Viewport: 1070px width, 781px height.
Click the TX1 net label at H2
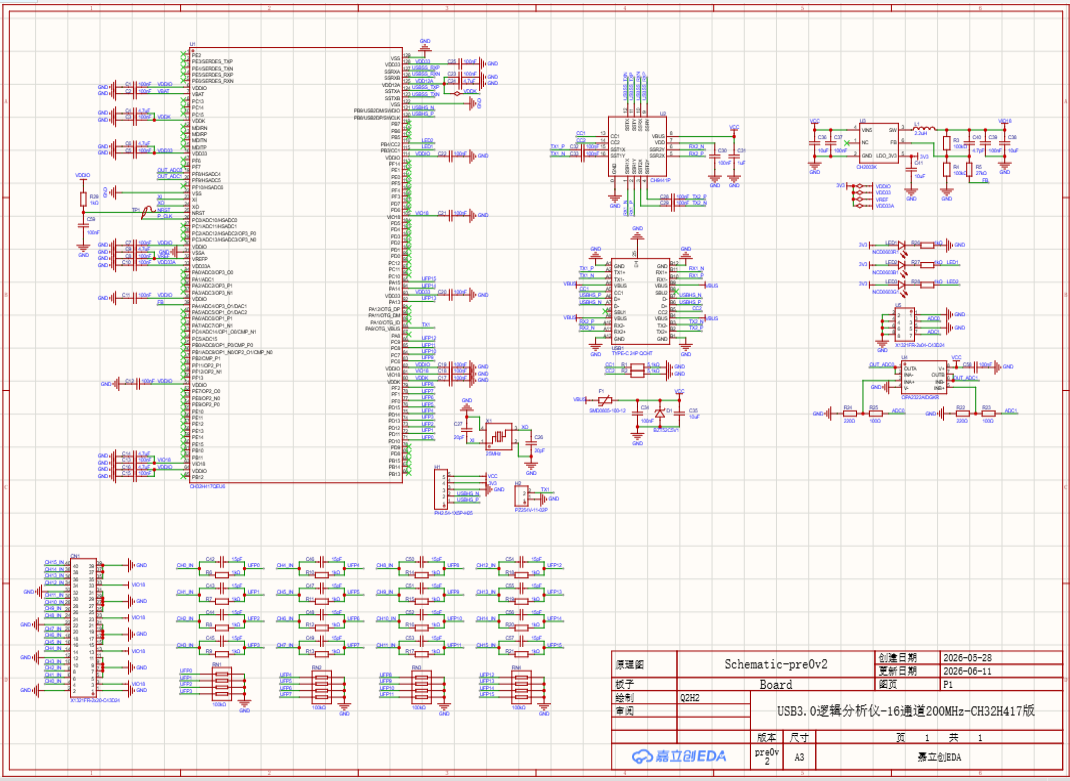coord(545,489)
